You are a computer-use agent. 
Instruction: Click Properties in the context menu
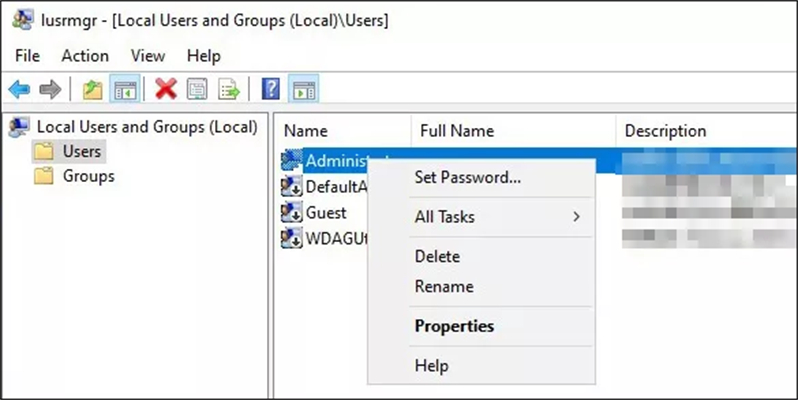(x=454, y=326)
